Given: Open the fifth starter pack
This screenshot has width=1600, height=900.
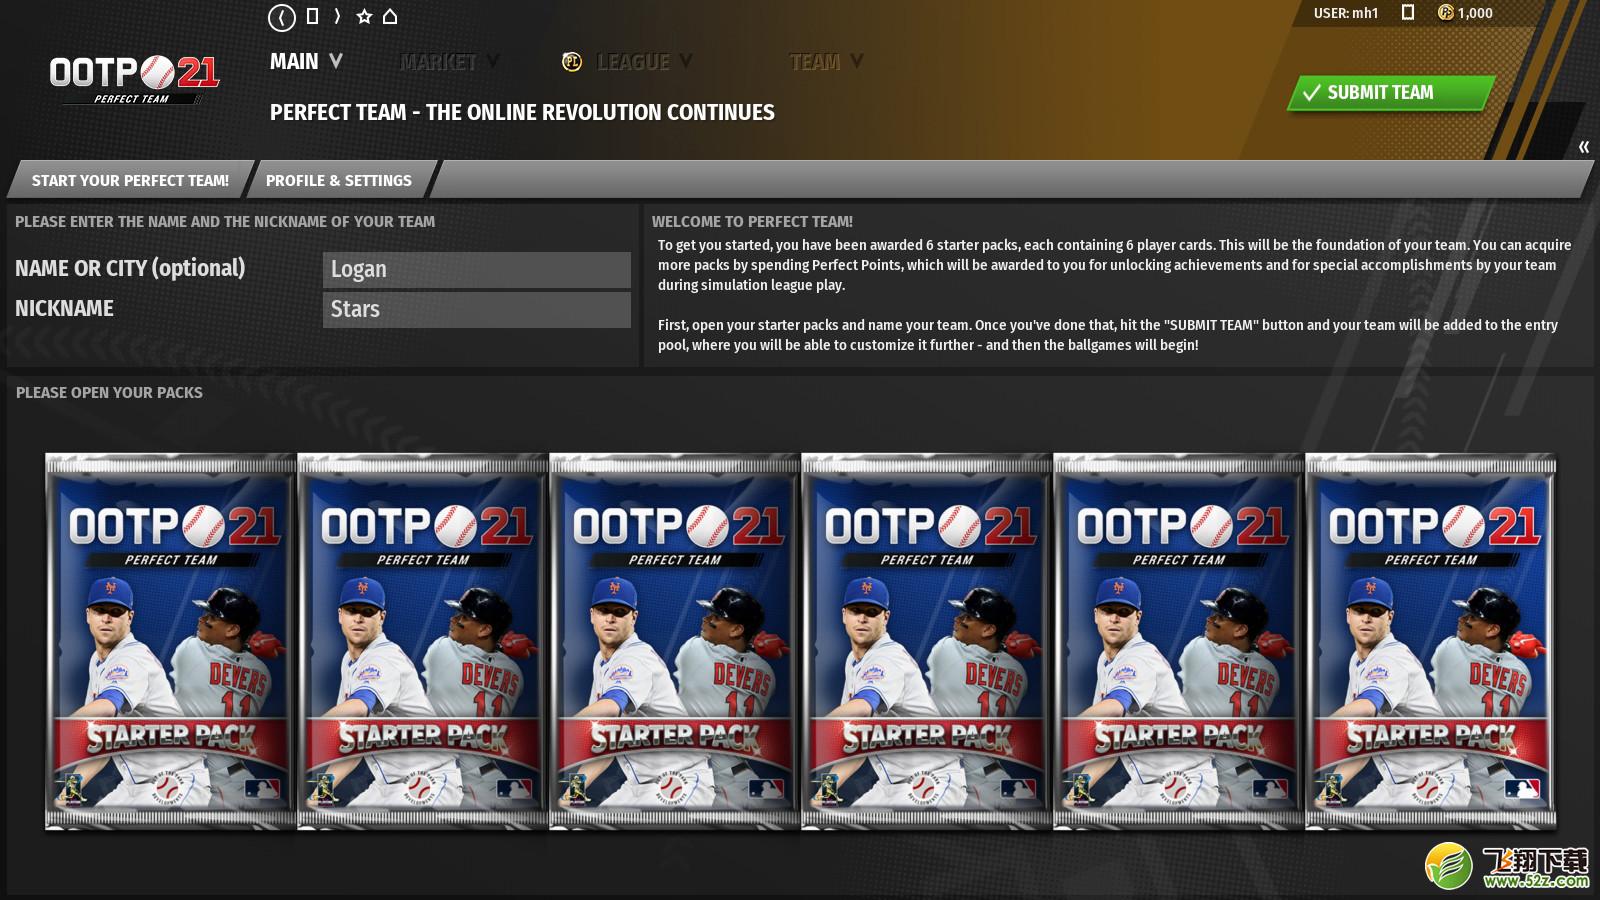Looking at the screenshot, I should (1179, 641).
